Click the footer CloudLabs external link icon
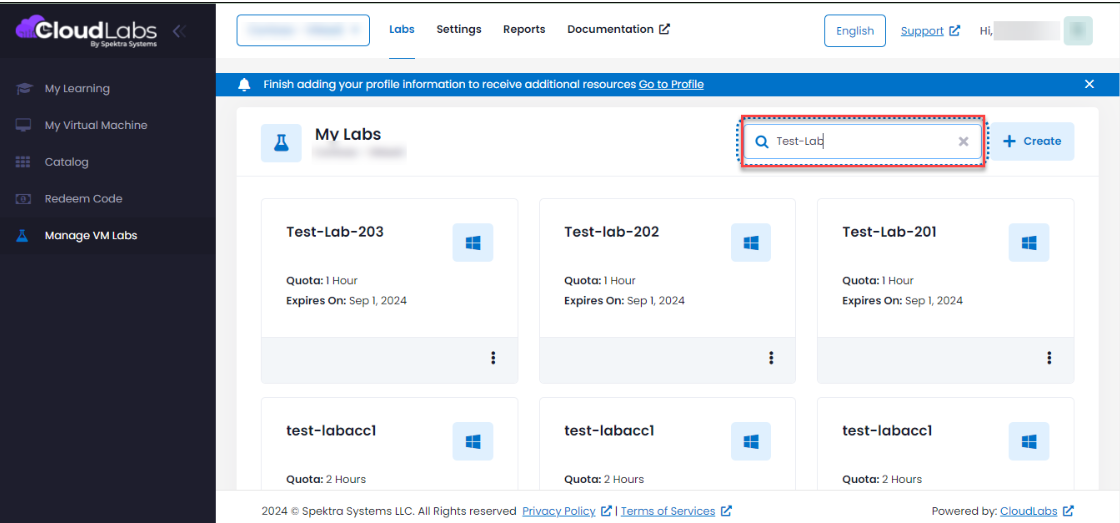Image resolution: width=1120 pixels, height=523 pixels. coord(1069,511)
